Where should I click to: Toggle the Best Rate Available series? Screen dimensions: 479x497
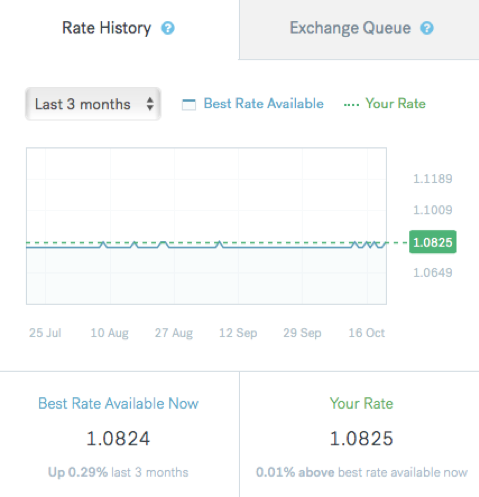263,104
